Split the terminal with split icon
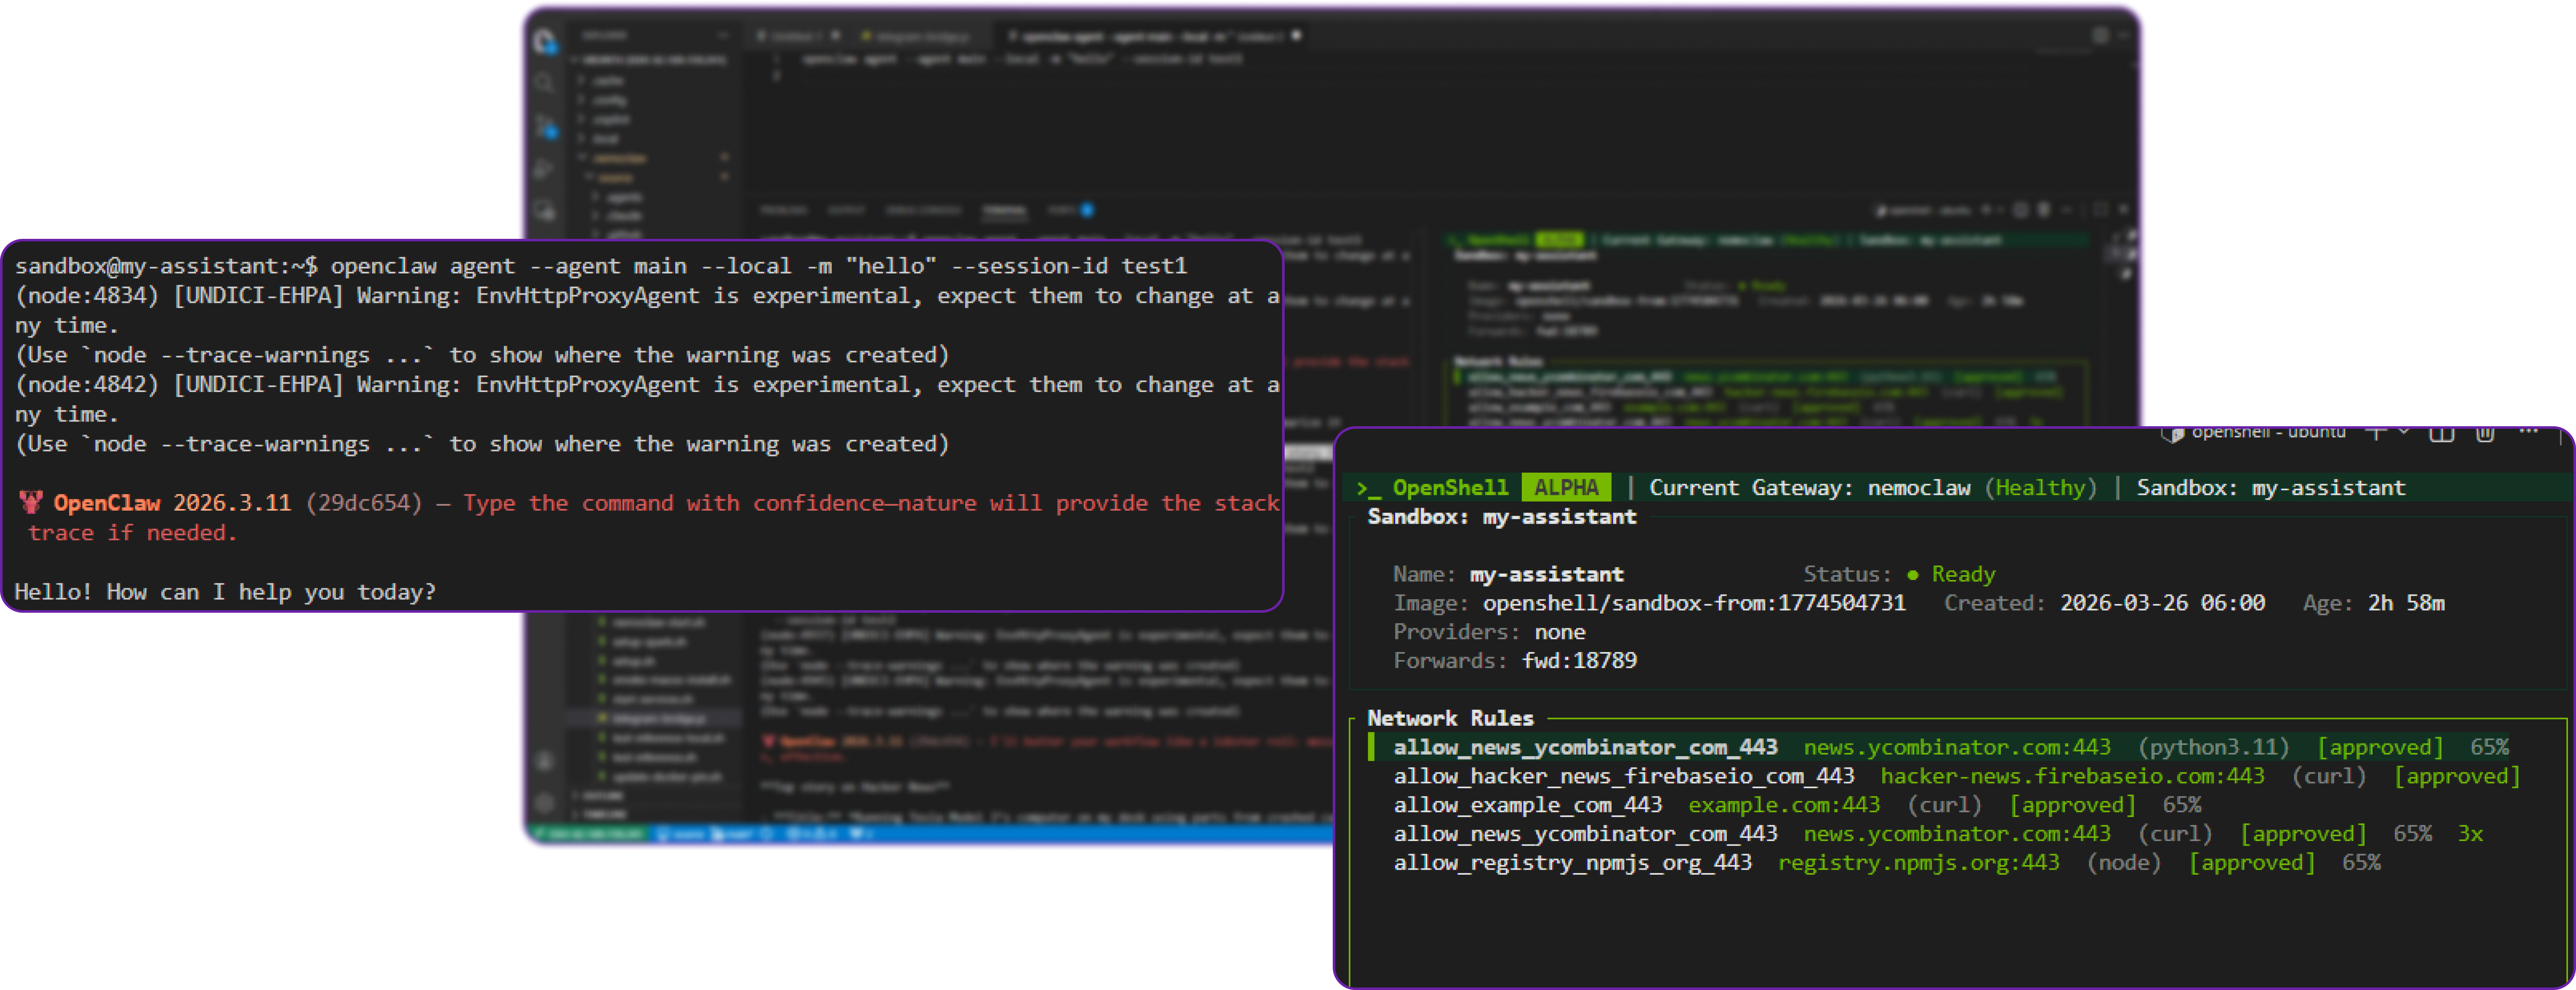The image size is (2576, 990). 2441,433
